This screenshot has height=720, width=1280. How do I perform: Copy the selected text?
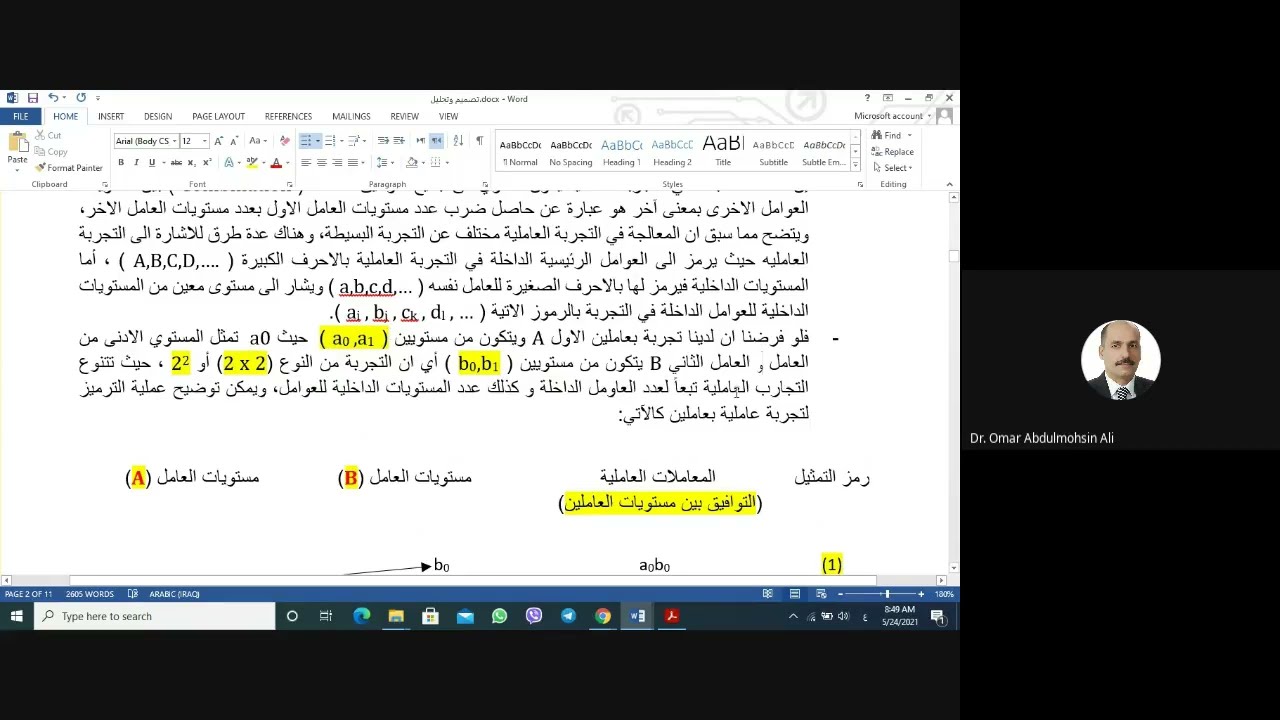coord(50,152)
